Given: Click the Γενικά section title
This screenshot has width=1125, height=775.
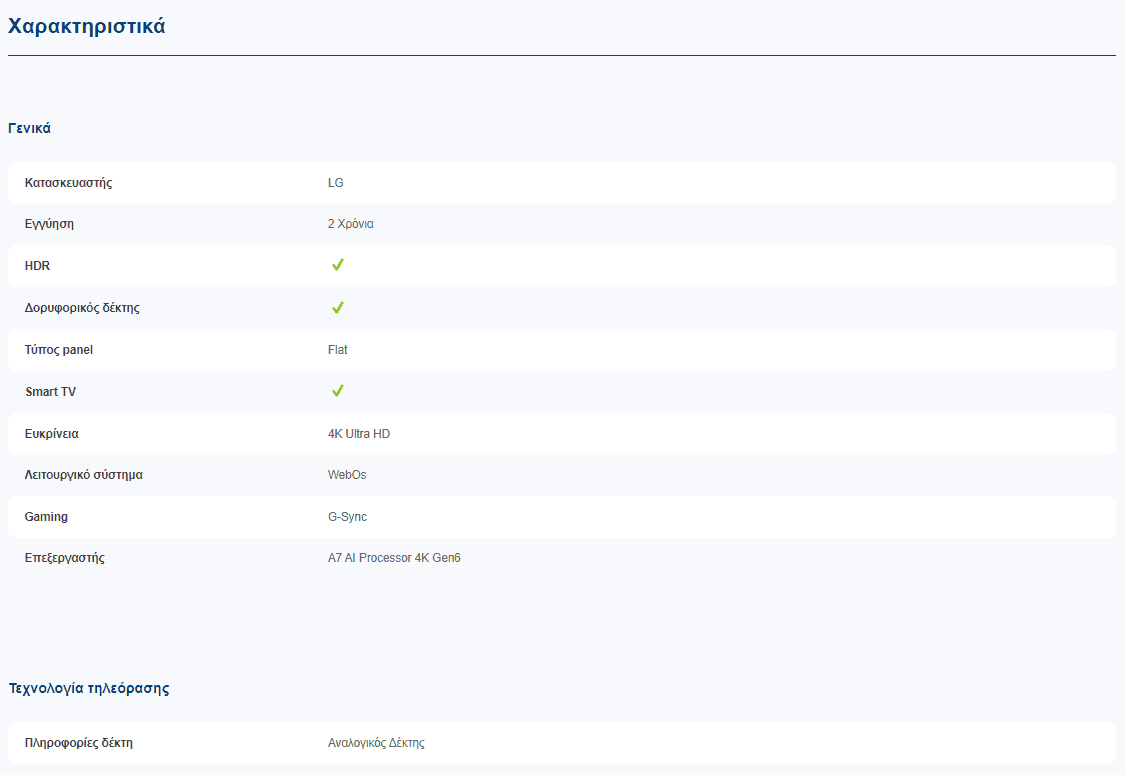Looking at the screenshot, I should click(29, 128).
